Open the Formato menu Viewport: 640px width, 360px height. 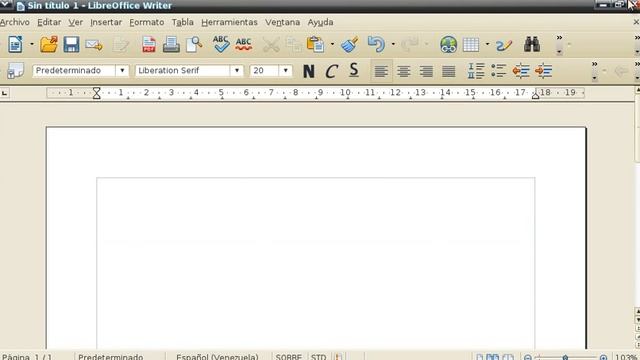(x=147, y=22)
